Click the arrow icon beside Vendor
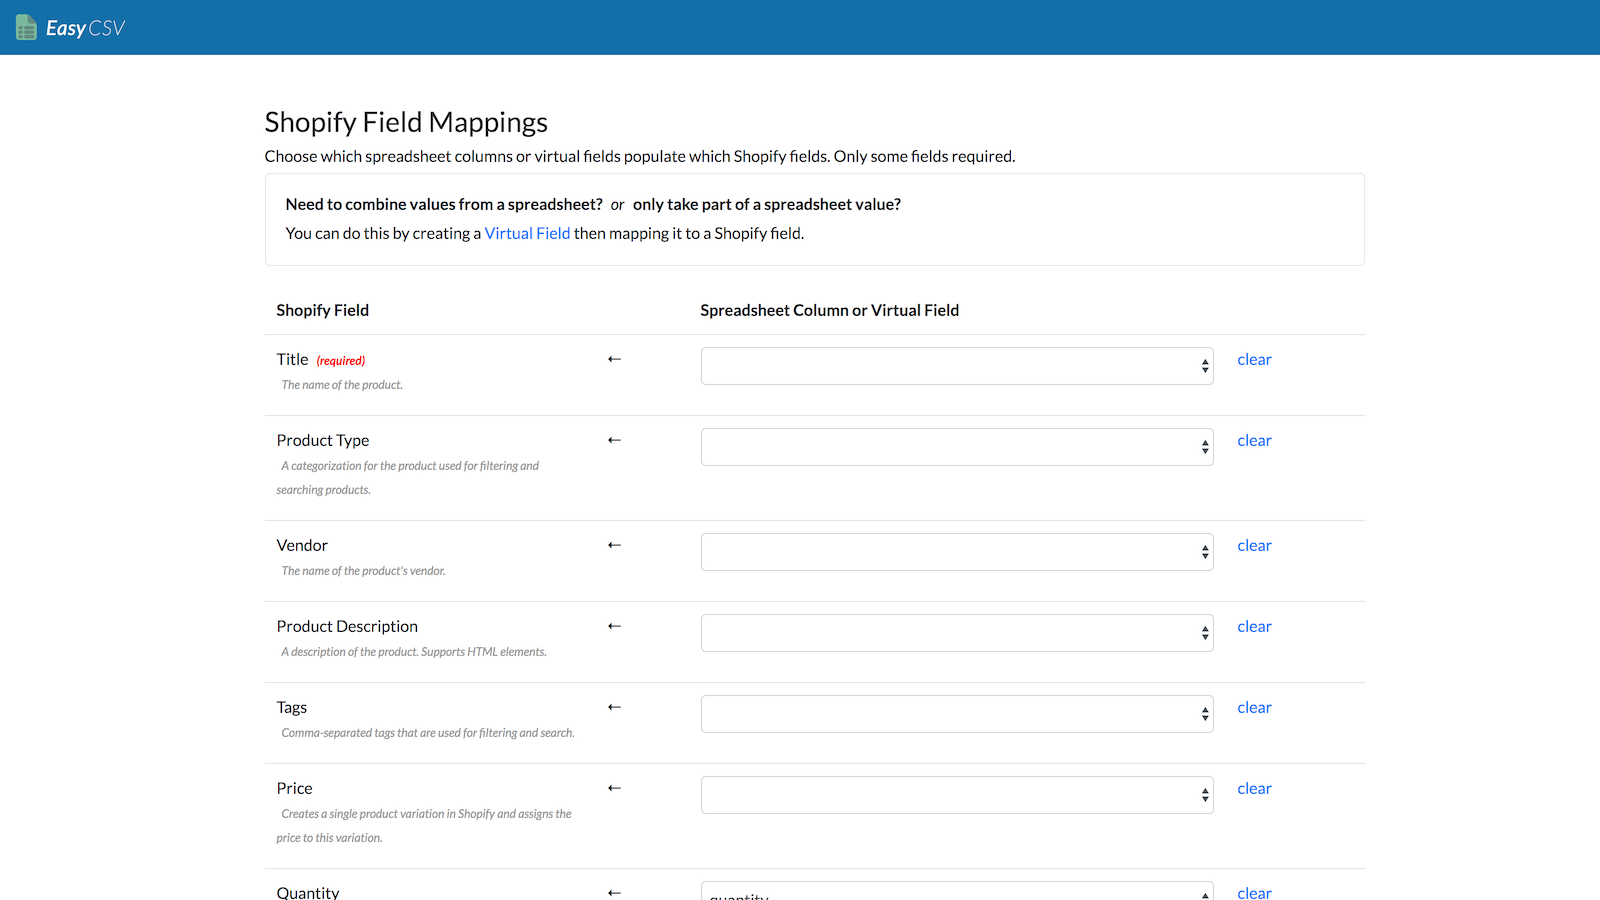 614,545
